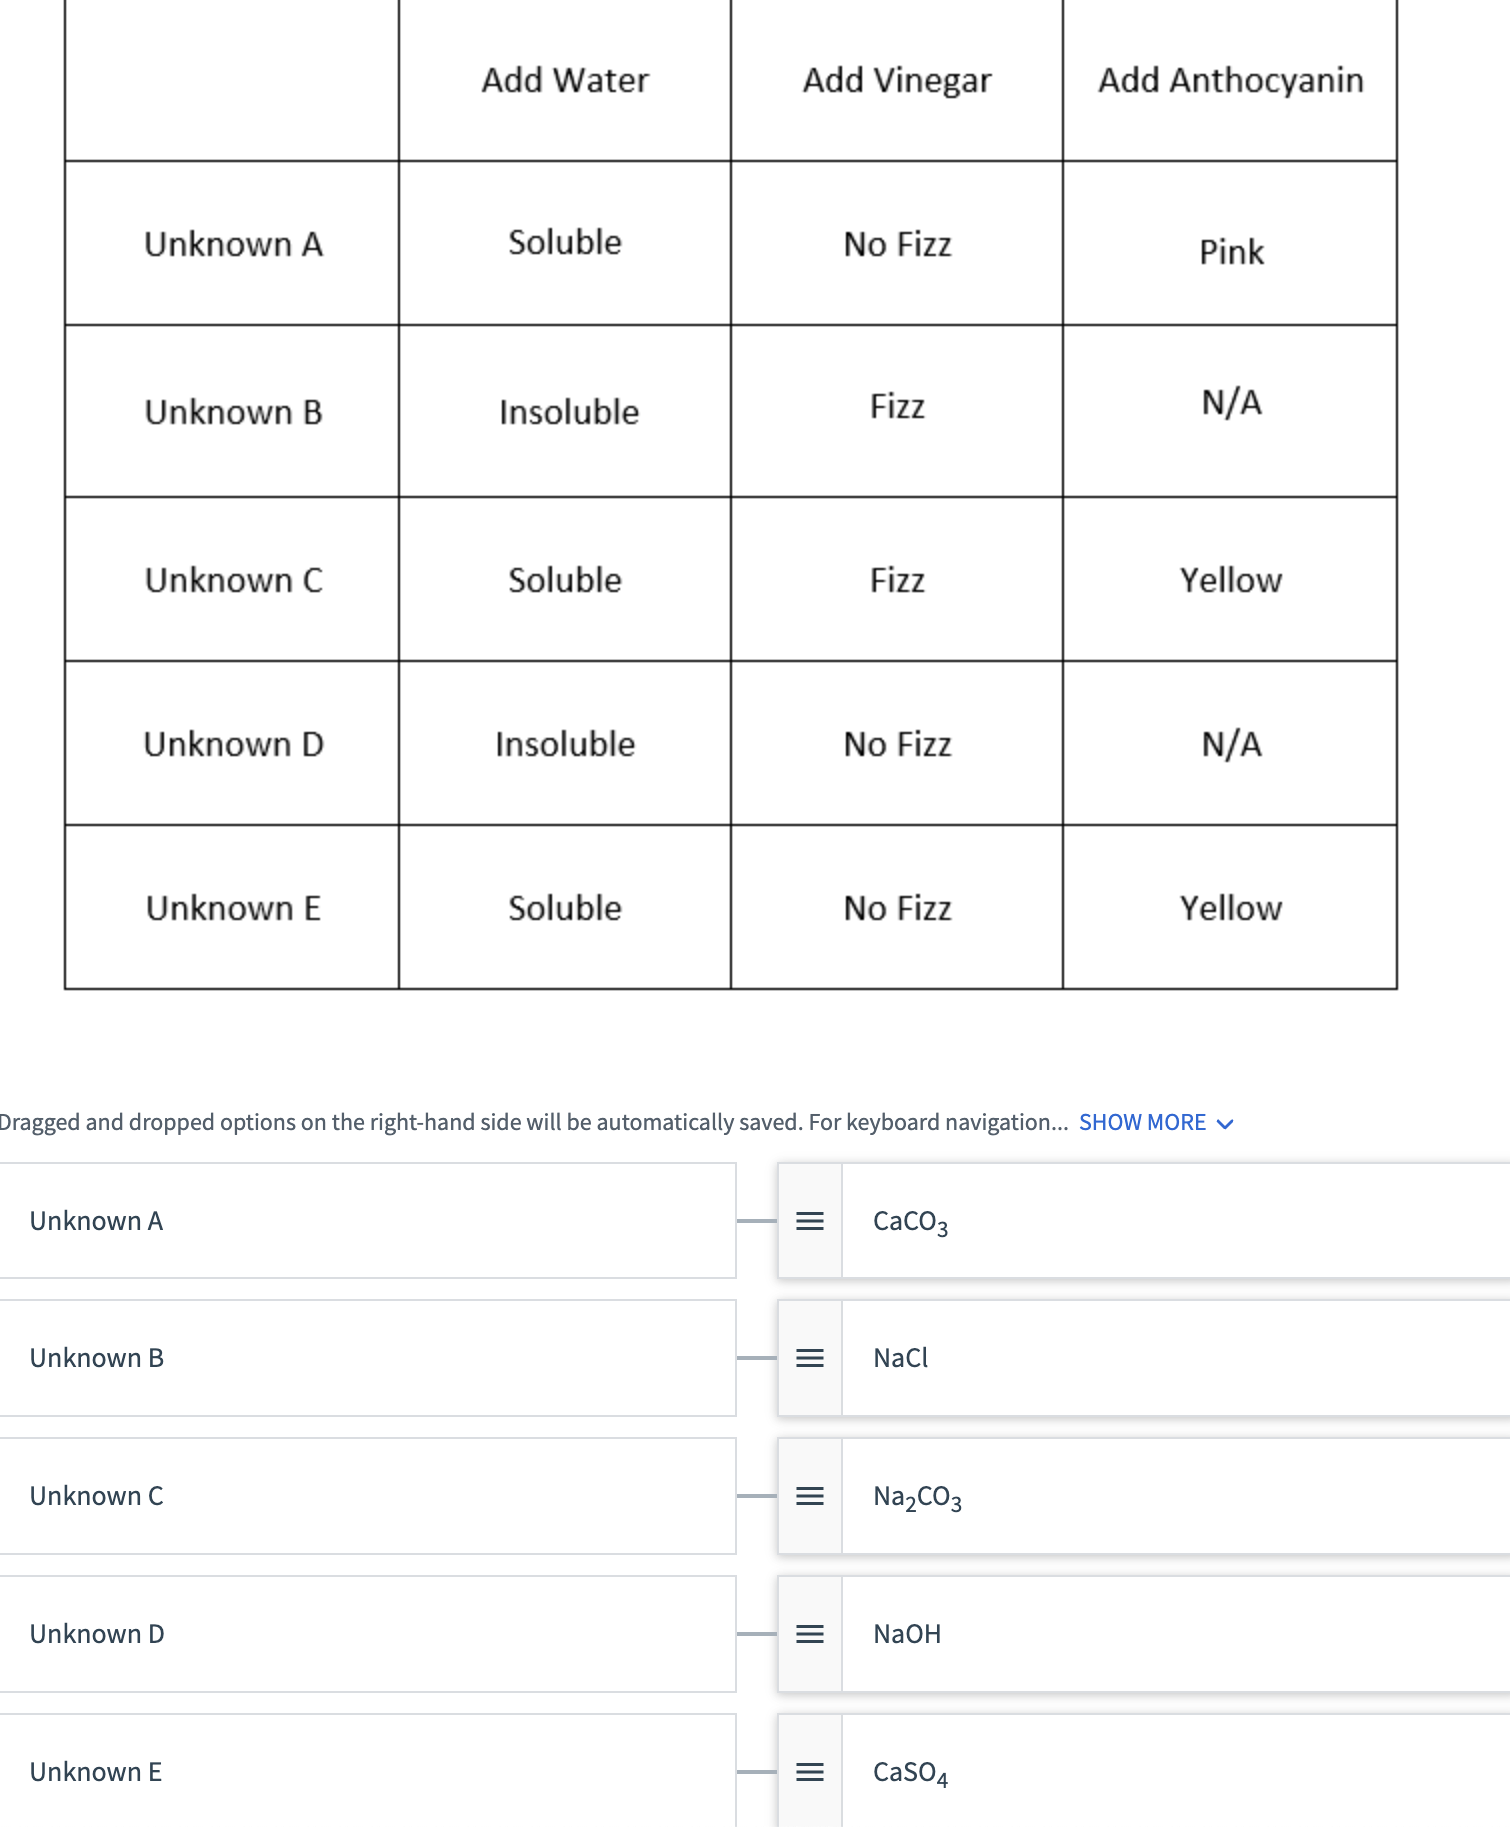Click the drag handle next to Na2CO3
The height and width of the screenshot is (1827, 1510).
click(x=810, y=1496)
